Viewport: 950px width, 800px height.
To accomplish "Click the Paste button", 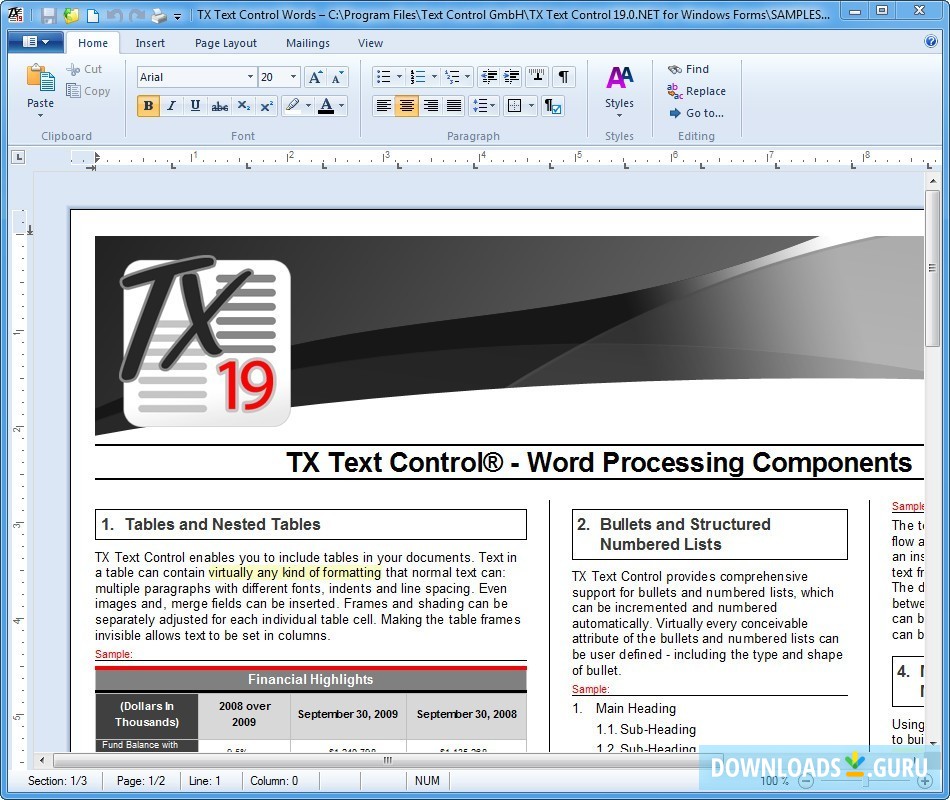I will (x=39, y=90).
